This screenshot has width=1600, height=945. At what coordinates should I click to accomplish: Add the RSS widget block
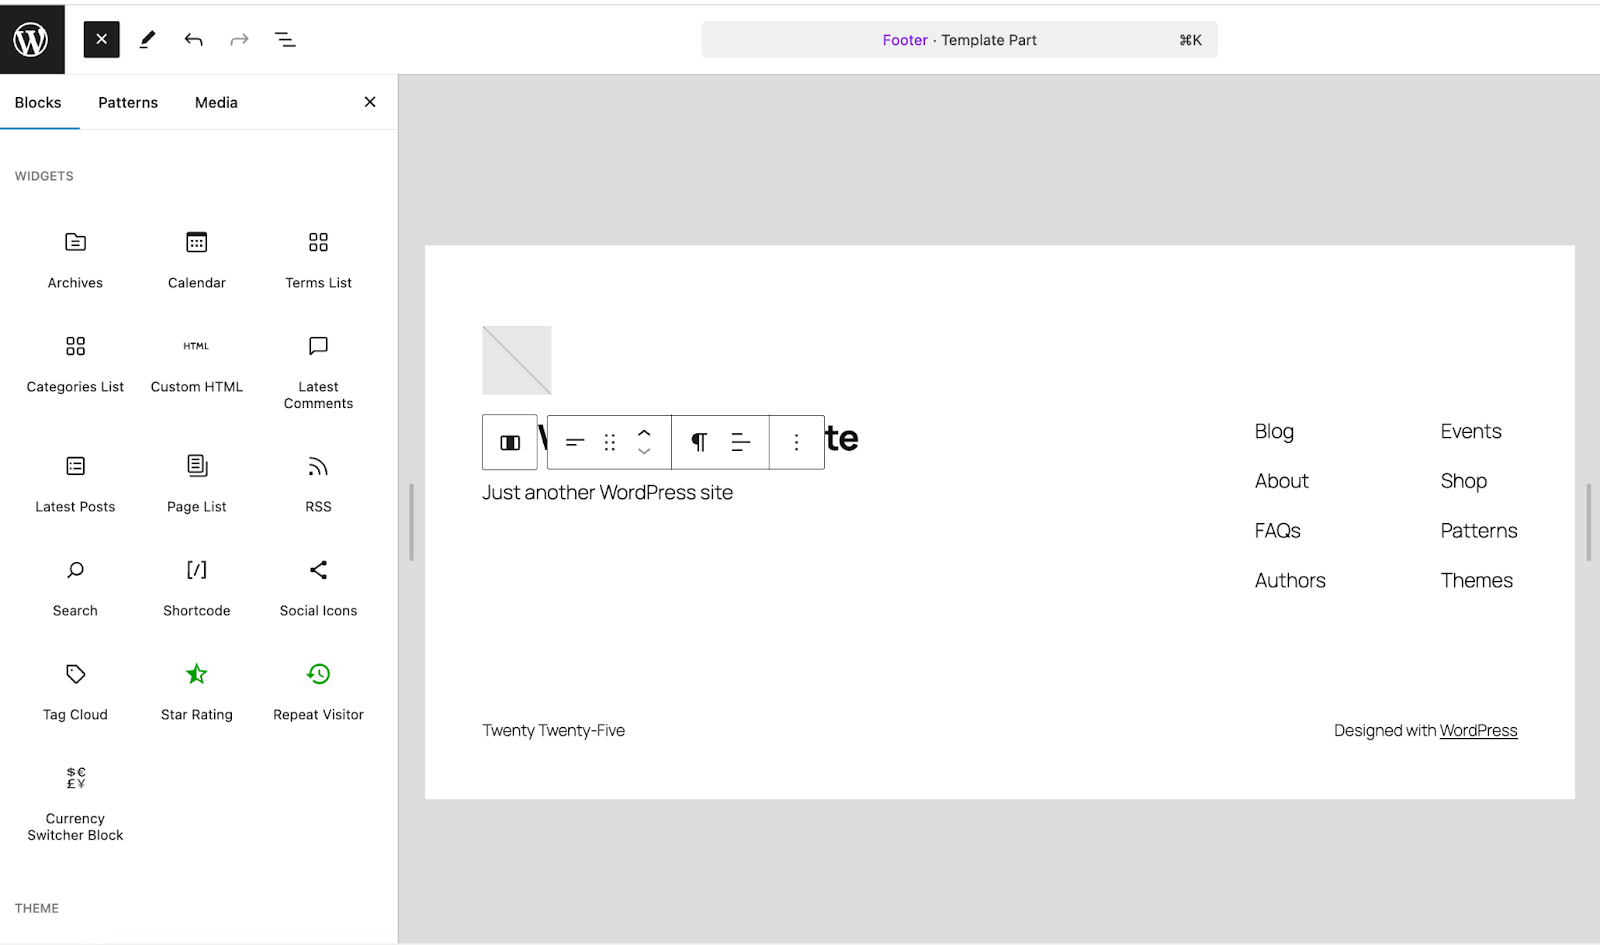[317, 482]
